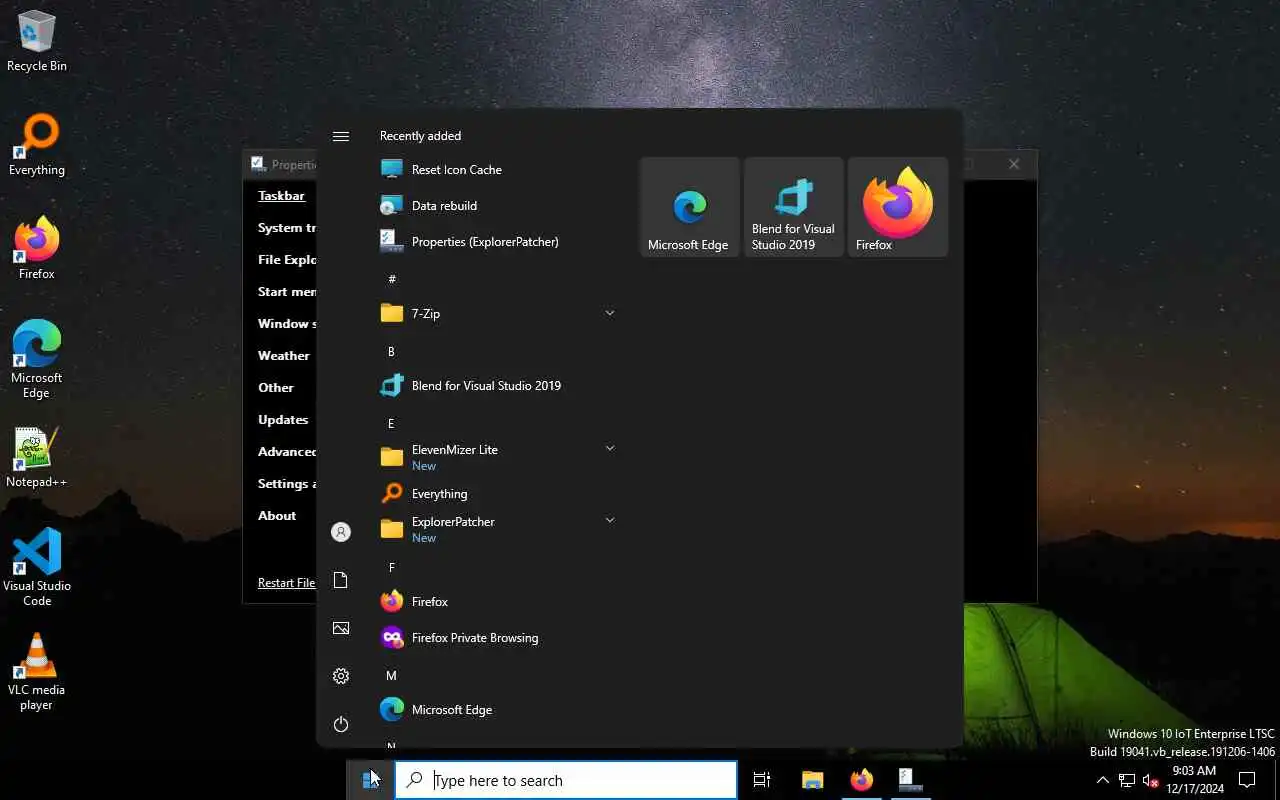1280x800 pixels.
Task: Select About tab in Properties window
Action: coord(277,516)
